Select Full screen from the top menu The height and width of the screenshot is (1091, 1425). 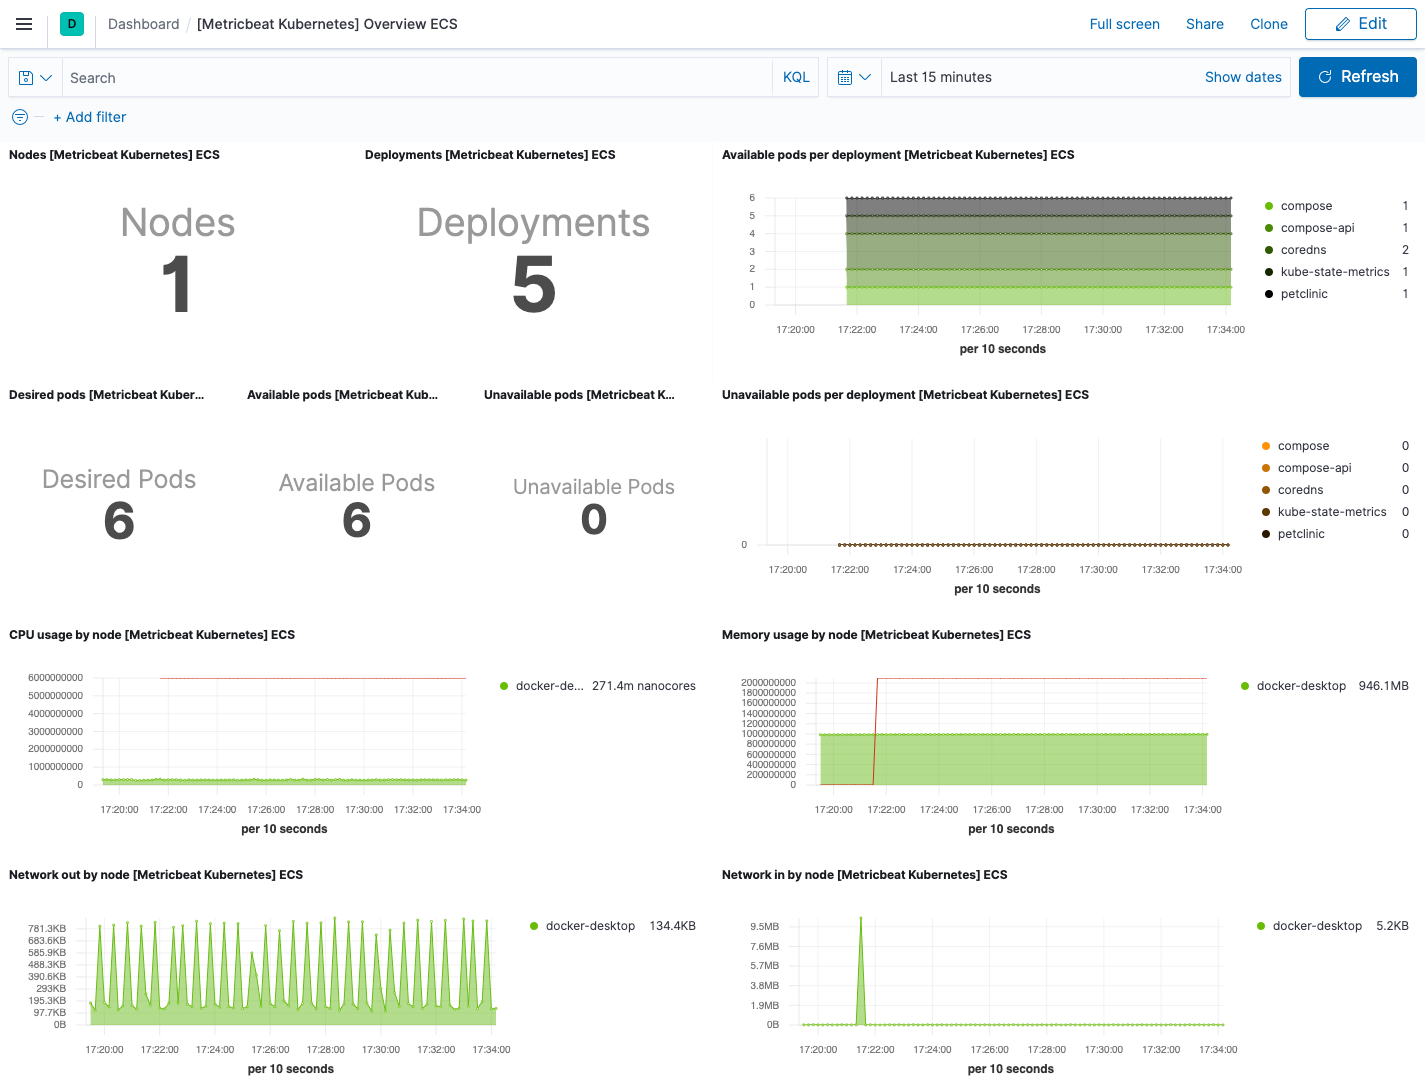(1124, 24)
